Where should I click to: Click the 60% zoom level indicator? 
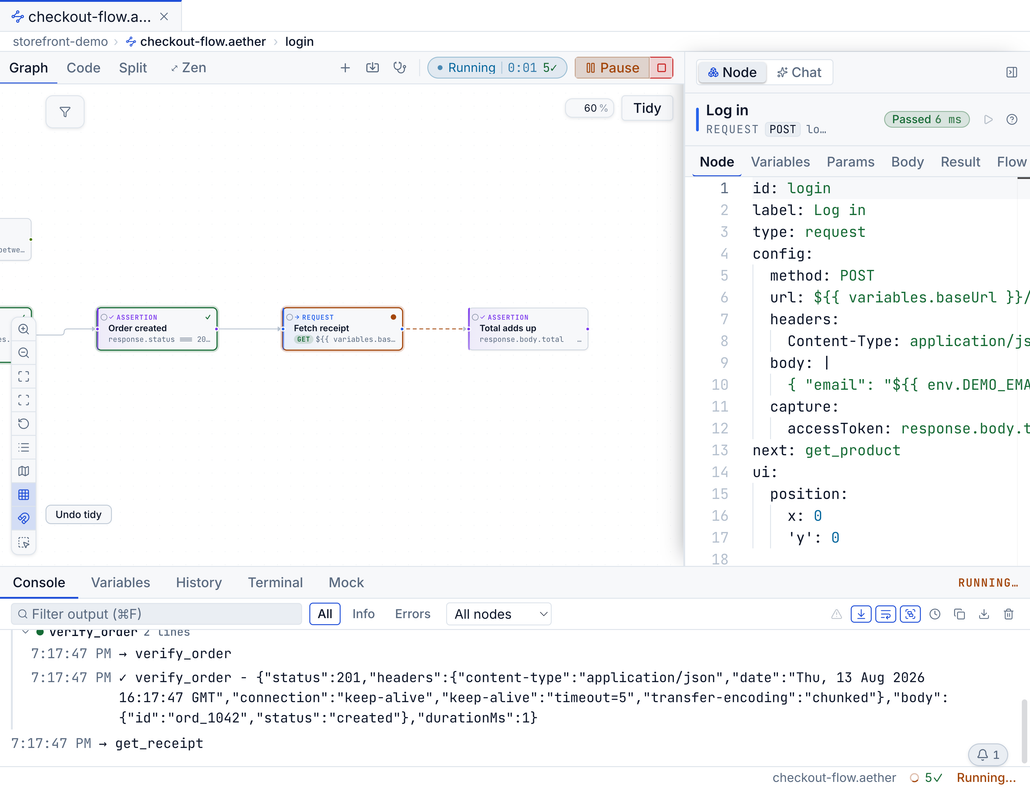pyautogui.click(x=590, y=108)
